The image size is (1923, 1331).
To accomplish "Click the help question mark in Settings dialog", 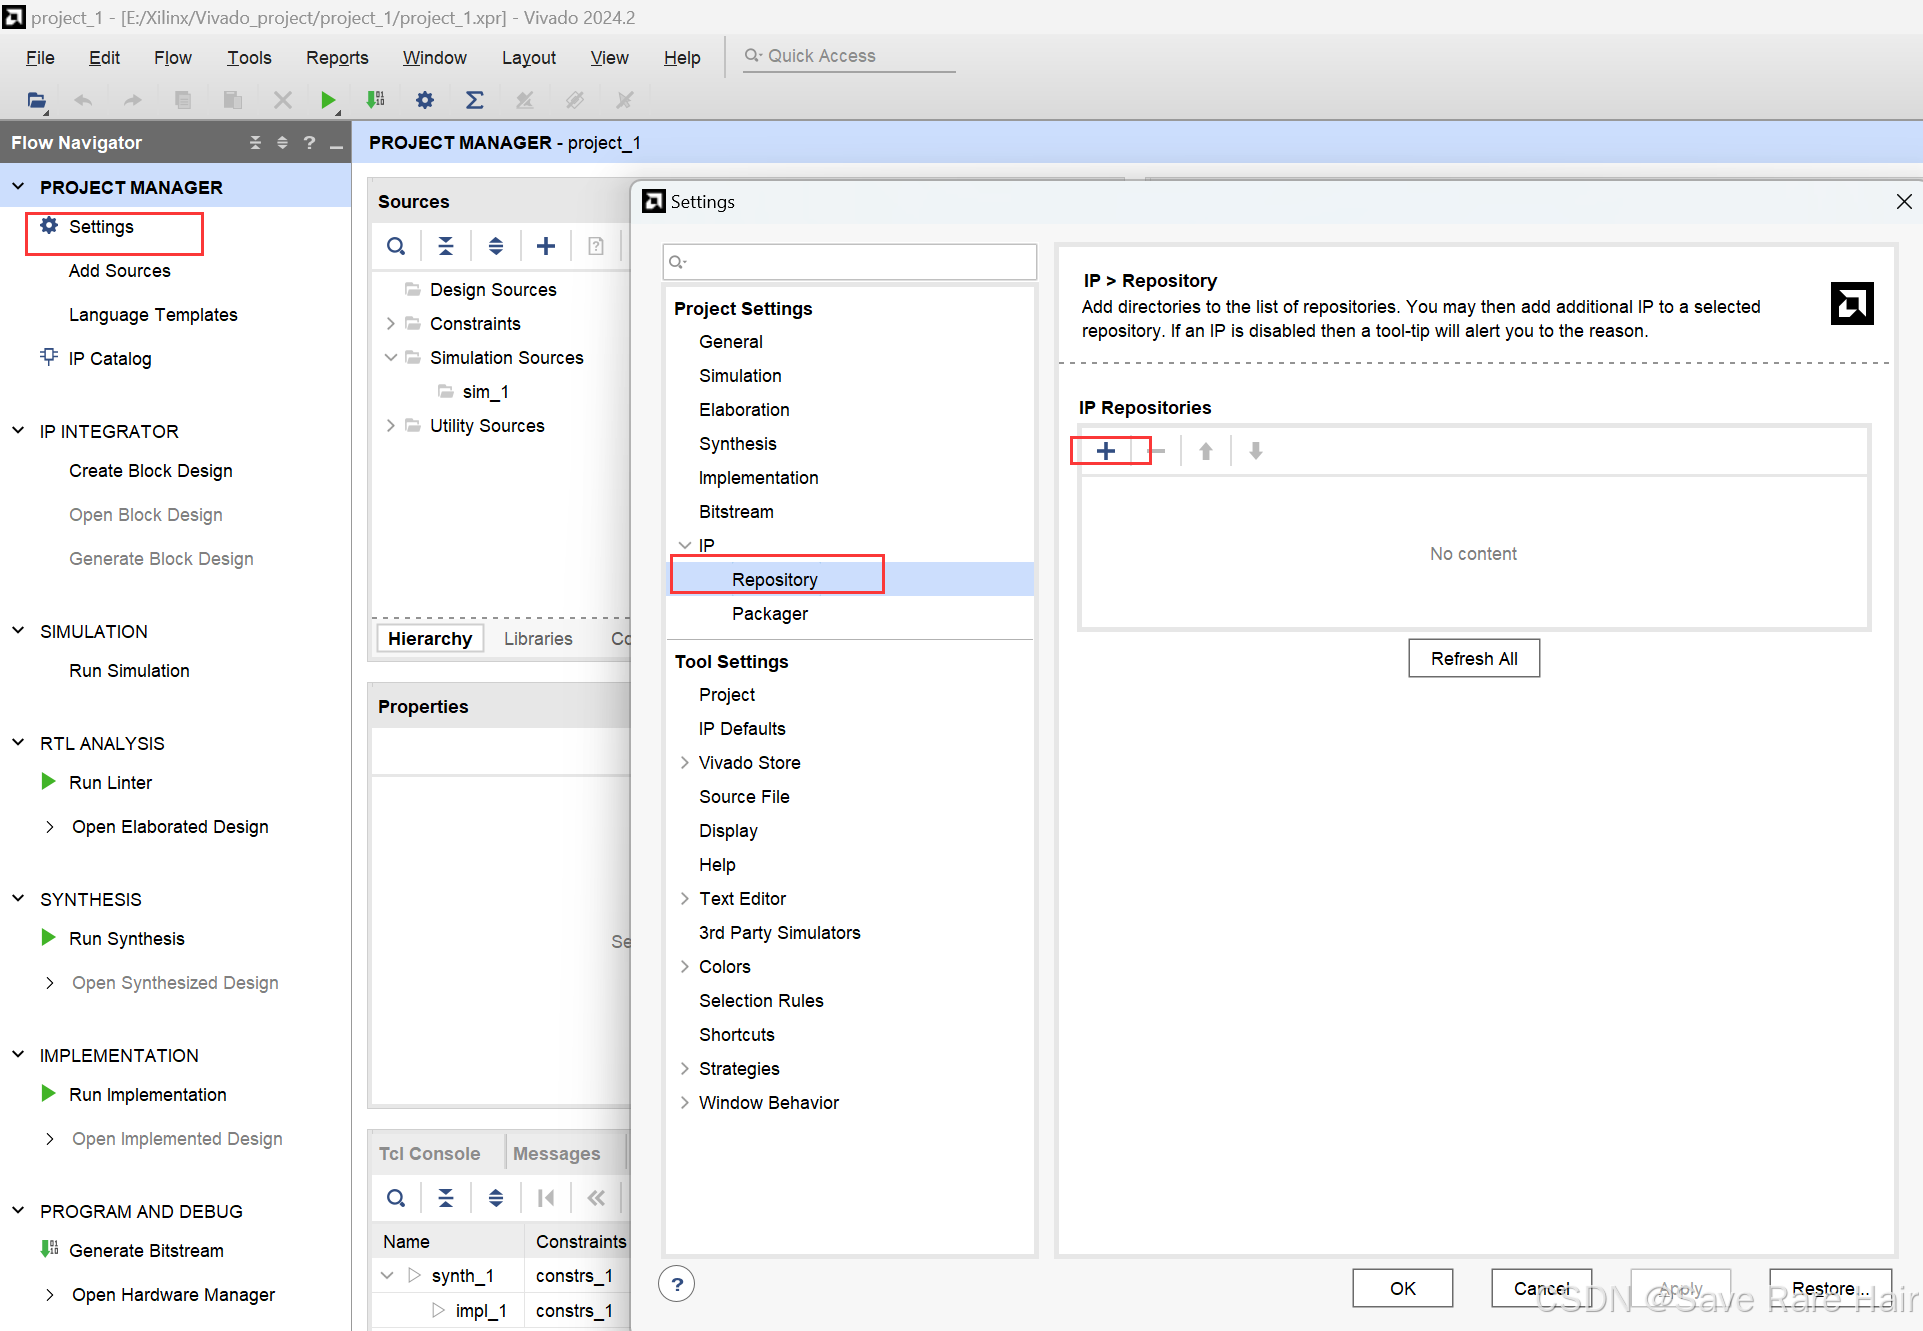I will pos(677,1284).
